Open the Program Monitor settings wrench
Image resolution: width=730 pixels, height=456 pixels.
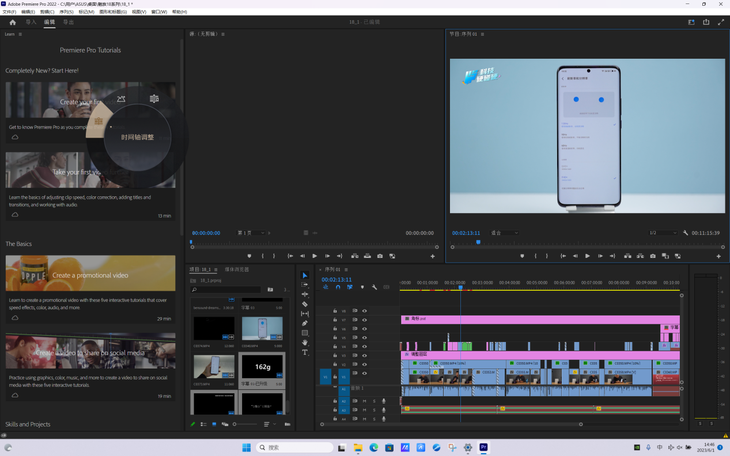tap(685, 233)
